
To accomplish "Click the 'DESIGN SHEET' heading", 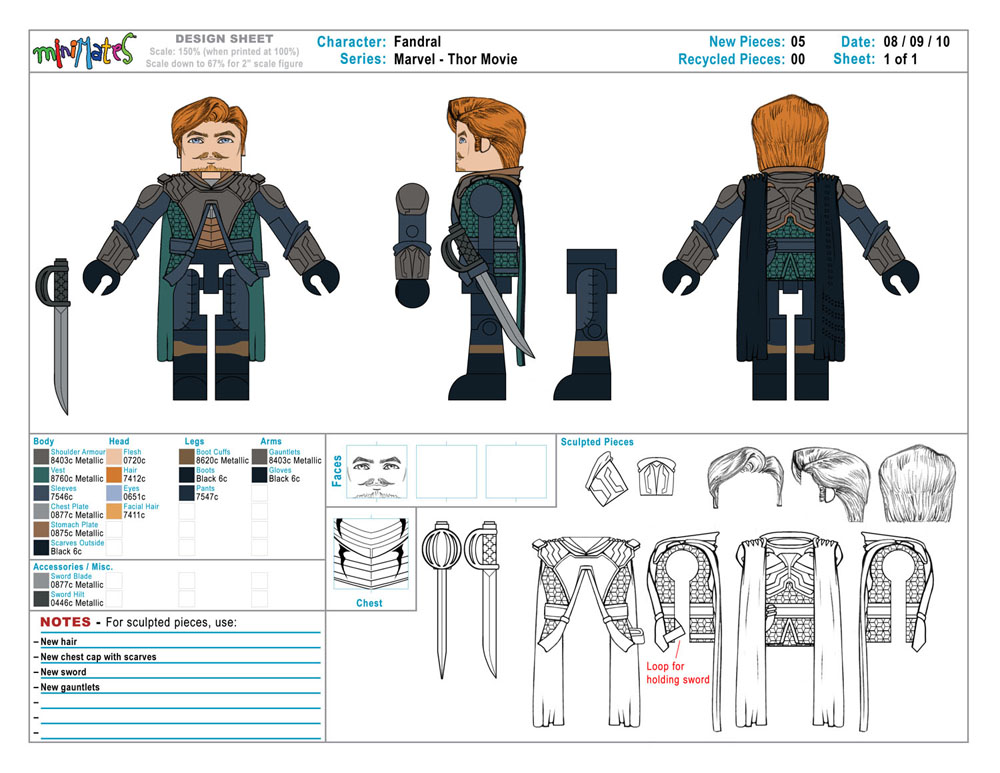I will pos(224,39).
